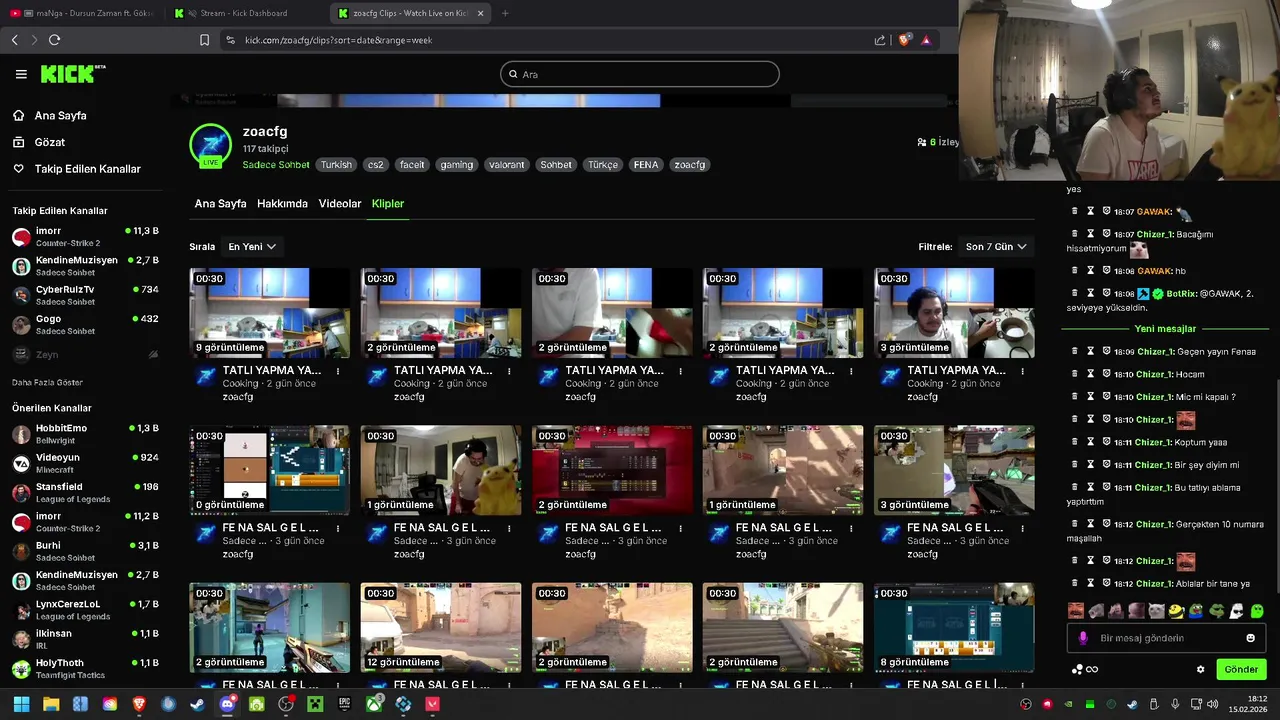The height and width of the screenshot is (720, 1280).
Task: Click the purple microphone icon in chat input
Action: click(x=1083, y=638)
